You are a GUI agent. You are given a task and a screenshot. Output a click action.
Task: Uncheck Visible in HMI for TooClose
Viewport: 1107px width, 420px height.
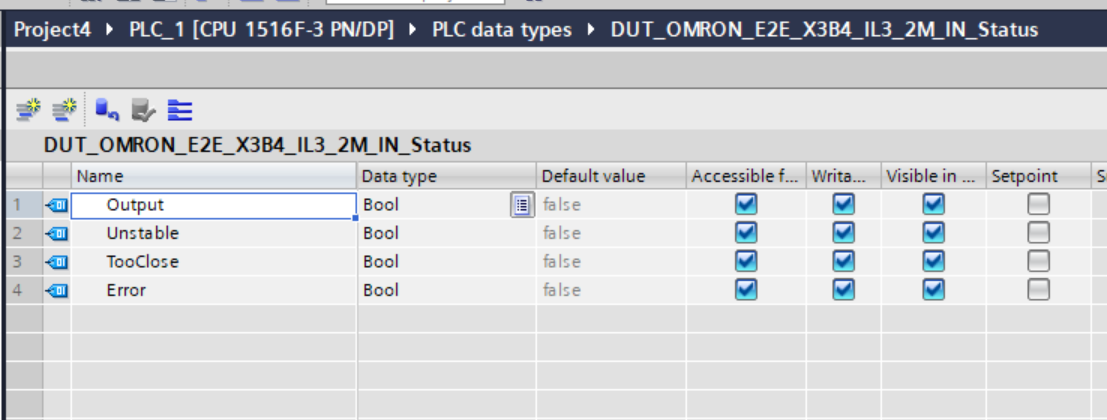click(x=933, y=261)
